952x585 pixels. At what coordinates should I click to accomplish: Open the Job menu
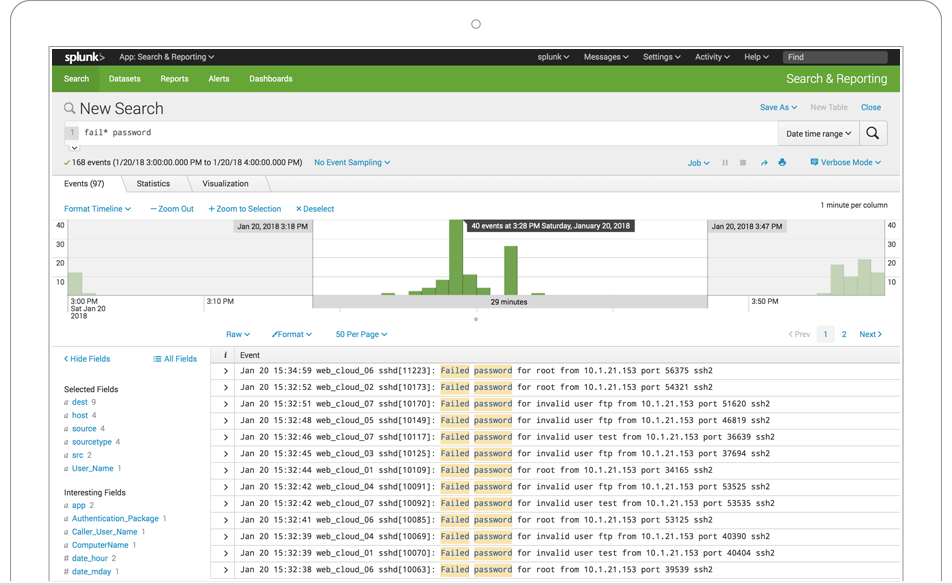coord(698,163)
